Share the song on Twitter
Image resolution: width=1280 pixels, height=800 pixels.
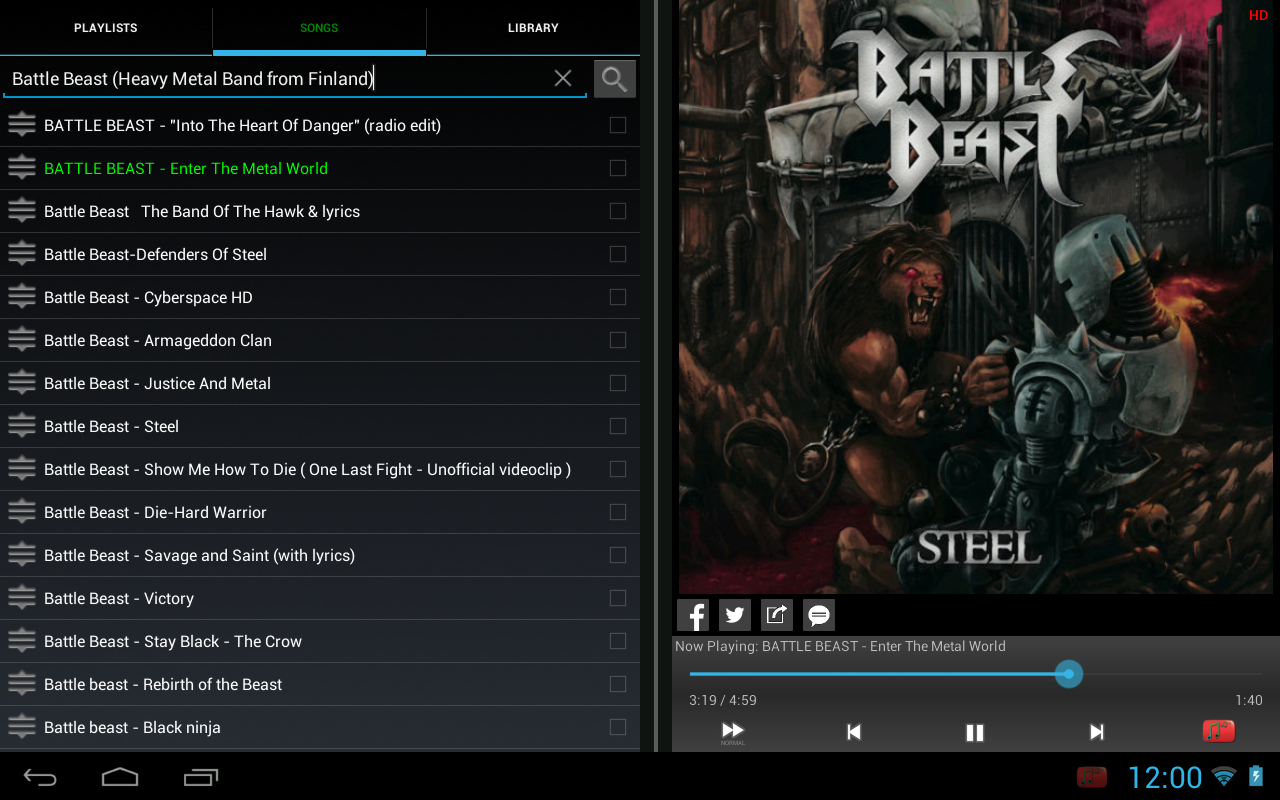734,615
